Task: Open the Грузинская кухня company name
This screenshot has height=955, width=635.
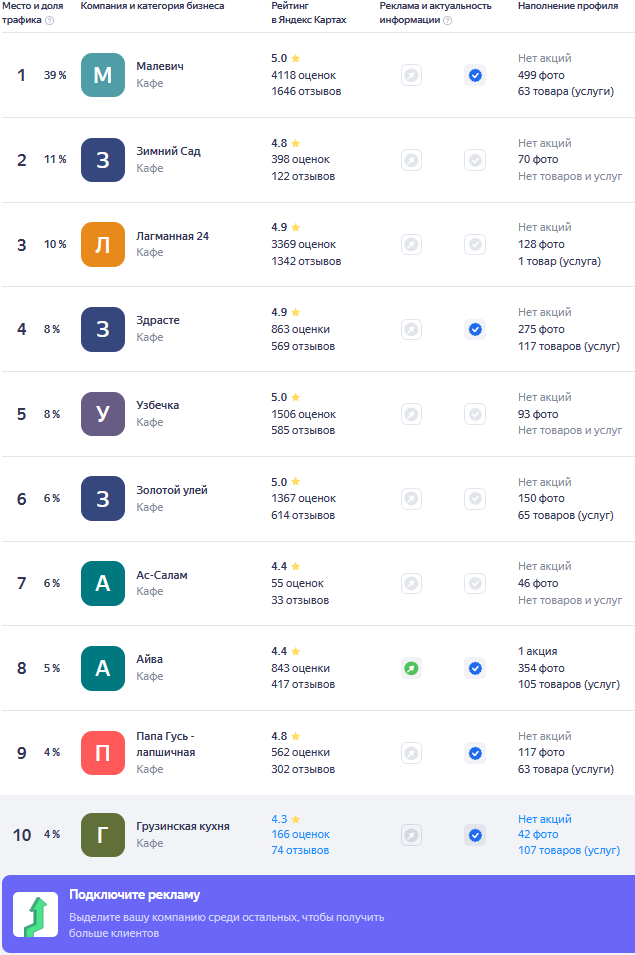Action: click(x=183, y=826)
